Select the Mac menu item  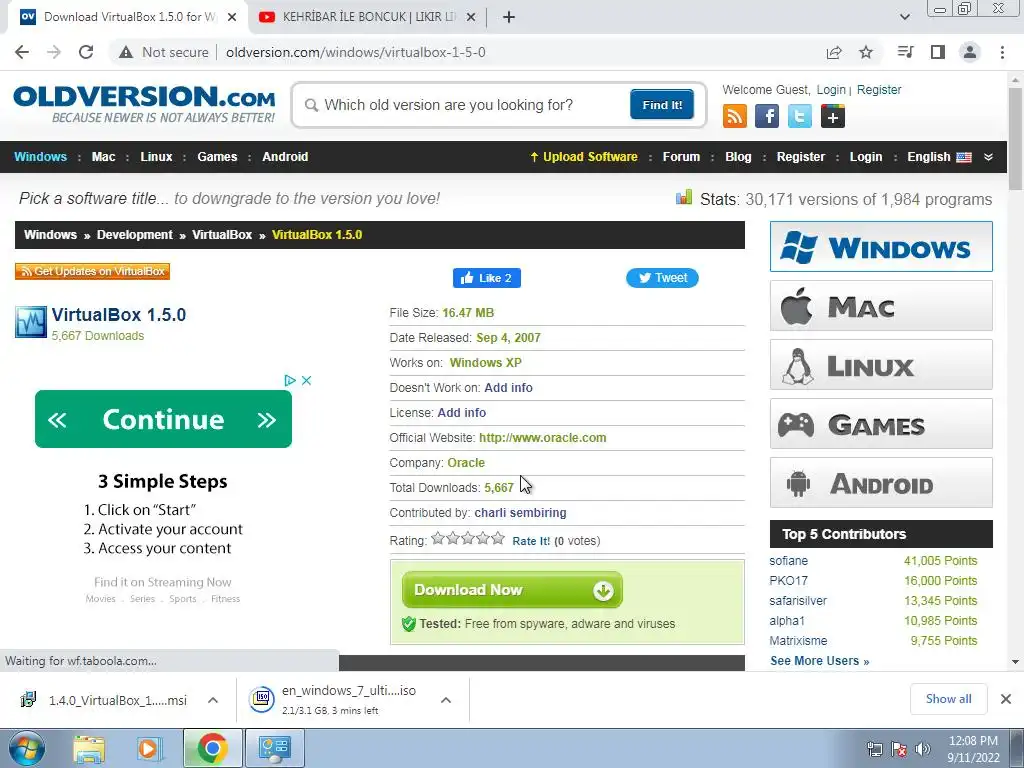pyautogui.click(x=103, y=157)
